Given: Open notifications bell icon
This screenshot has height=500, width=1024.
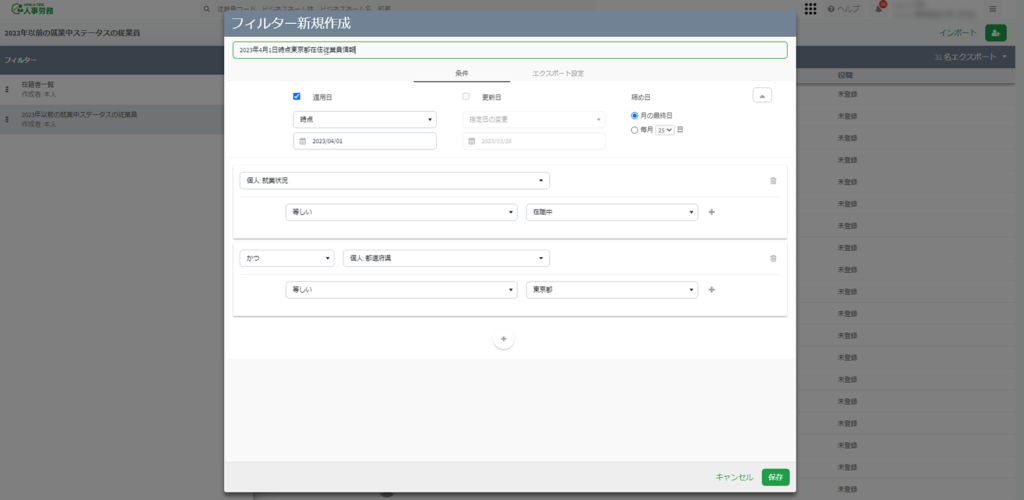Looking at the screenshot, I should pos(879,9).
